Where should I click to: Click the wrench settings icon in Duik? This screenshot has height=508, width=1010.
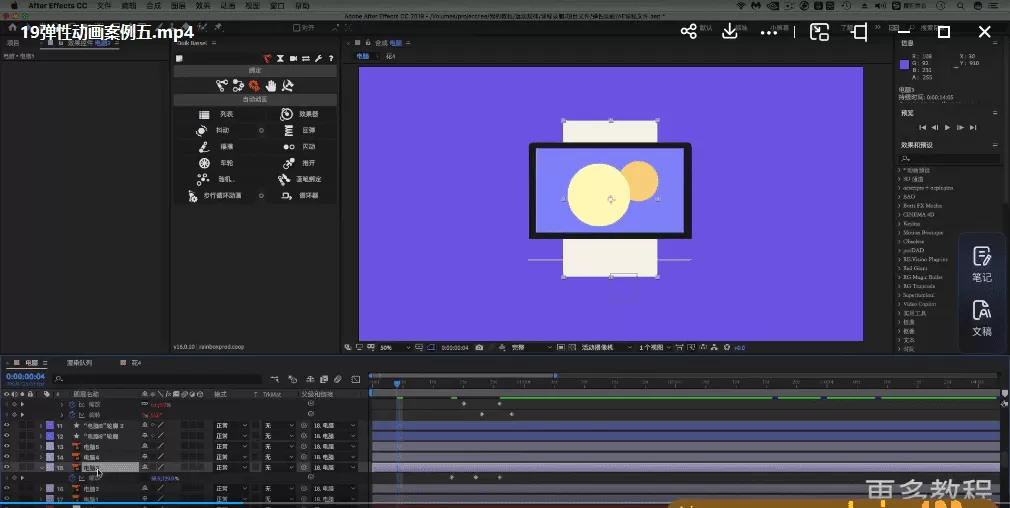[x=319, y=58]
